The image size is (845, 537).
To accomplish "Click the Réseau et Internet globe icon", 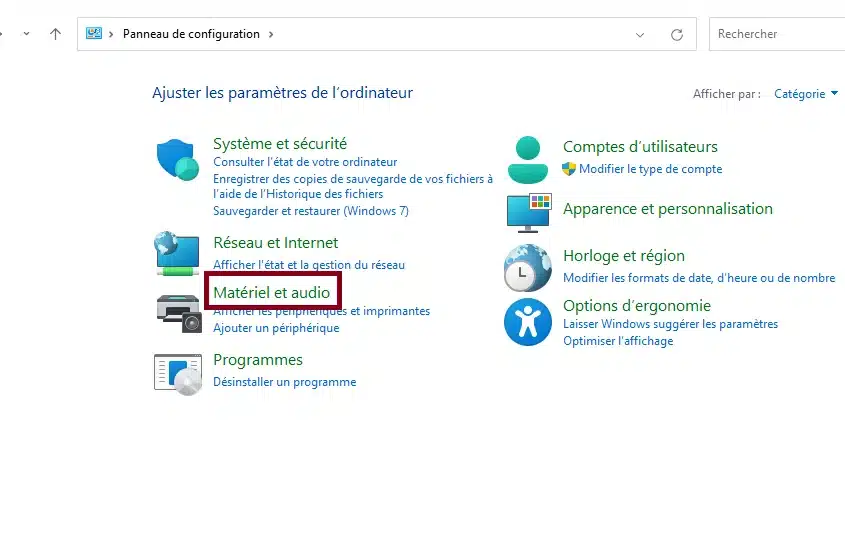I will [176, 254].
